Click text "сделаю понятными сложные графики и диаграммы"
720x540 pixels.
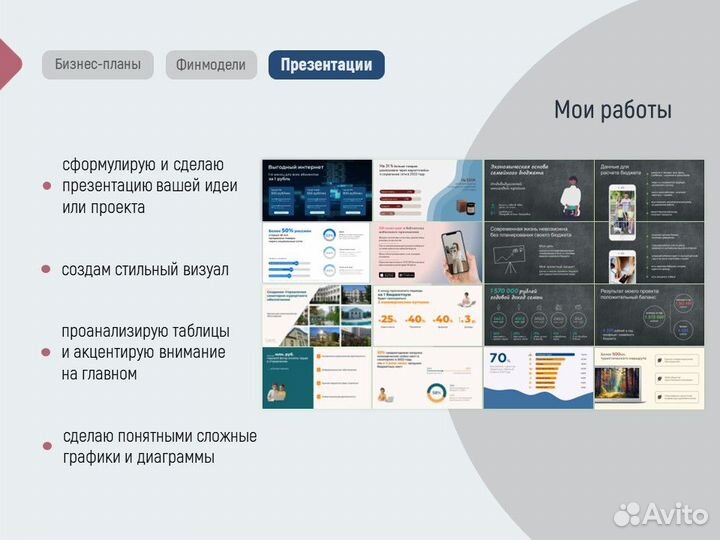point(160,447)
